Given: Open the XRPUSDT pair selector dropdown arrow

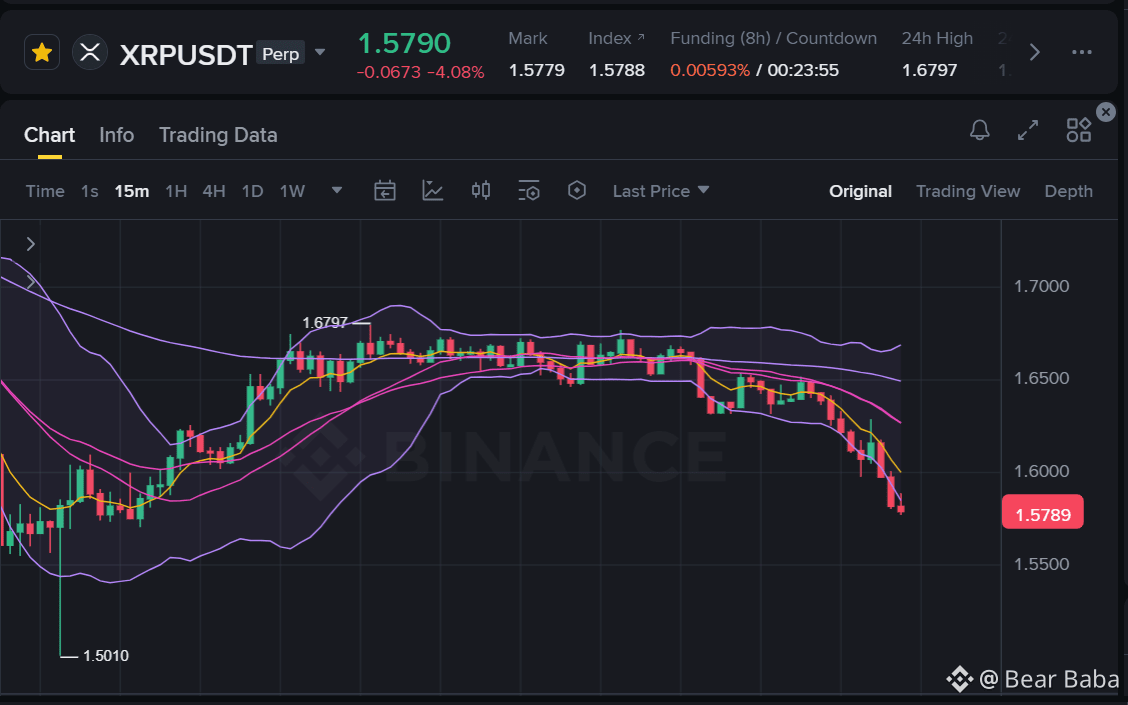Looking at the screenshot, I should 320,53.
